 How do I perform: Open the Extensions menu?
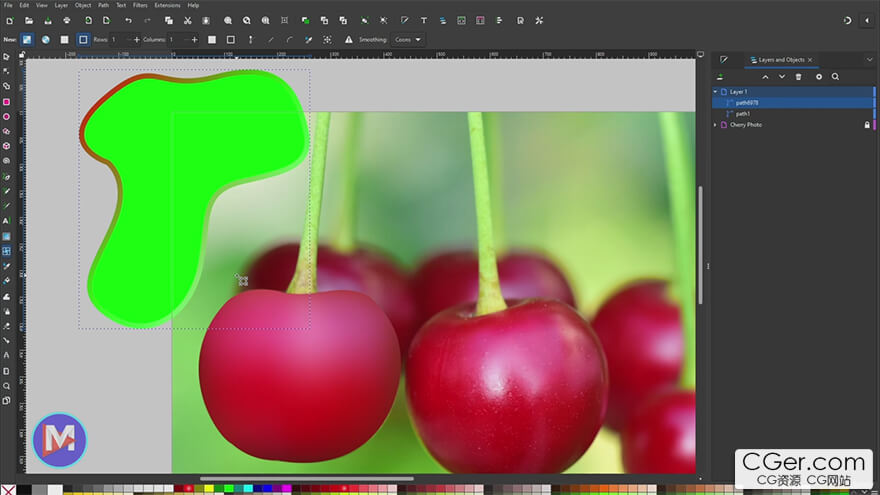(x=167, y=5)
